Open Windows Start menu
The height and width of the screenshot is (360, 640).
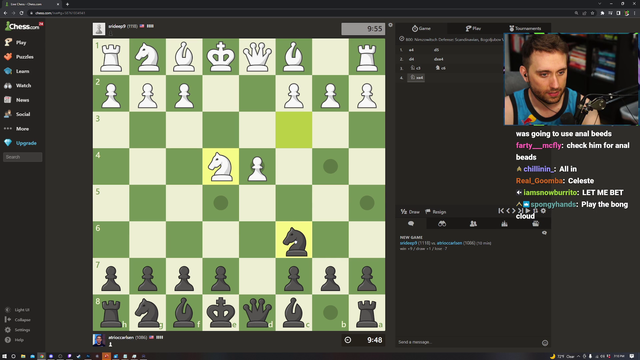pos(4,356)
